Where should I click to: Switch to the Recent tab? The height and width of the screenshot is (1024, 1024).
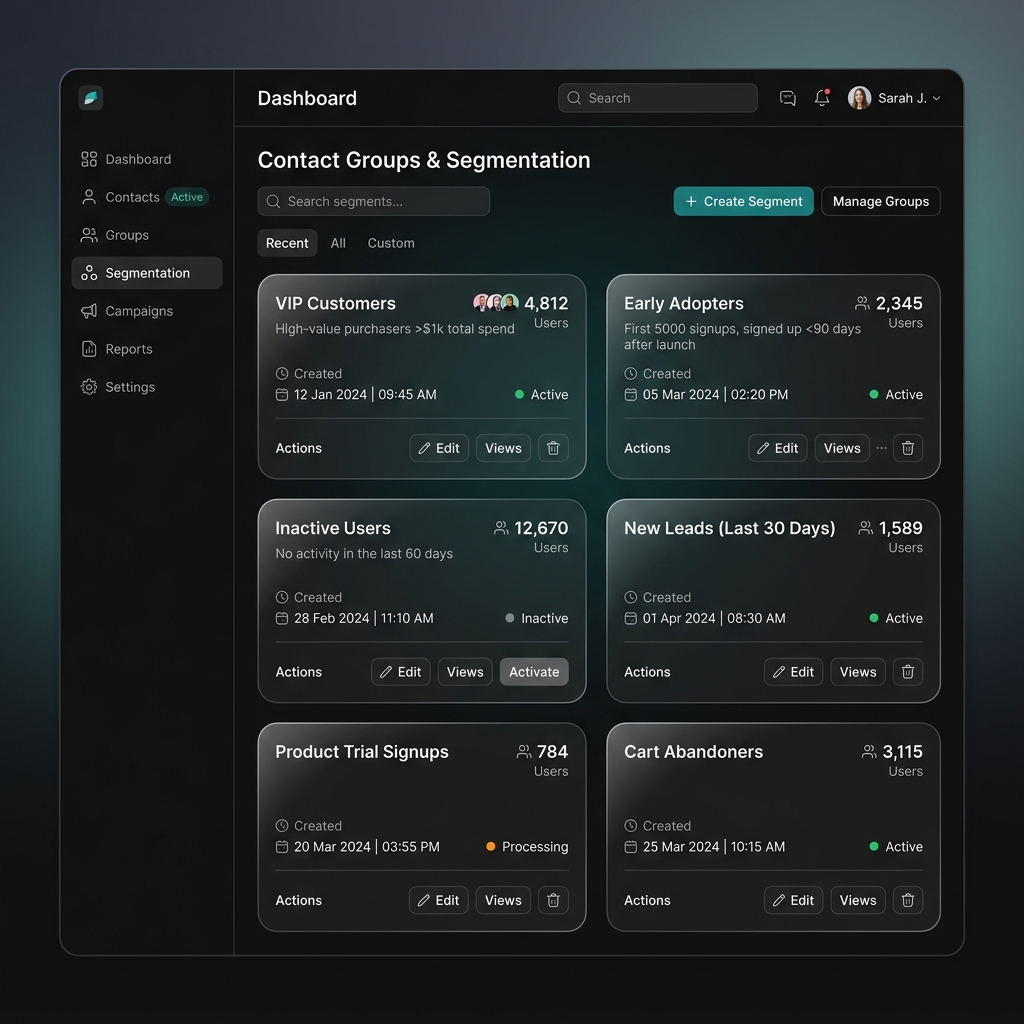(x=287, y=243)
